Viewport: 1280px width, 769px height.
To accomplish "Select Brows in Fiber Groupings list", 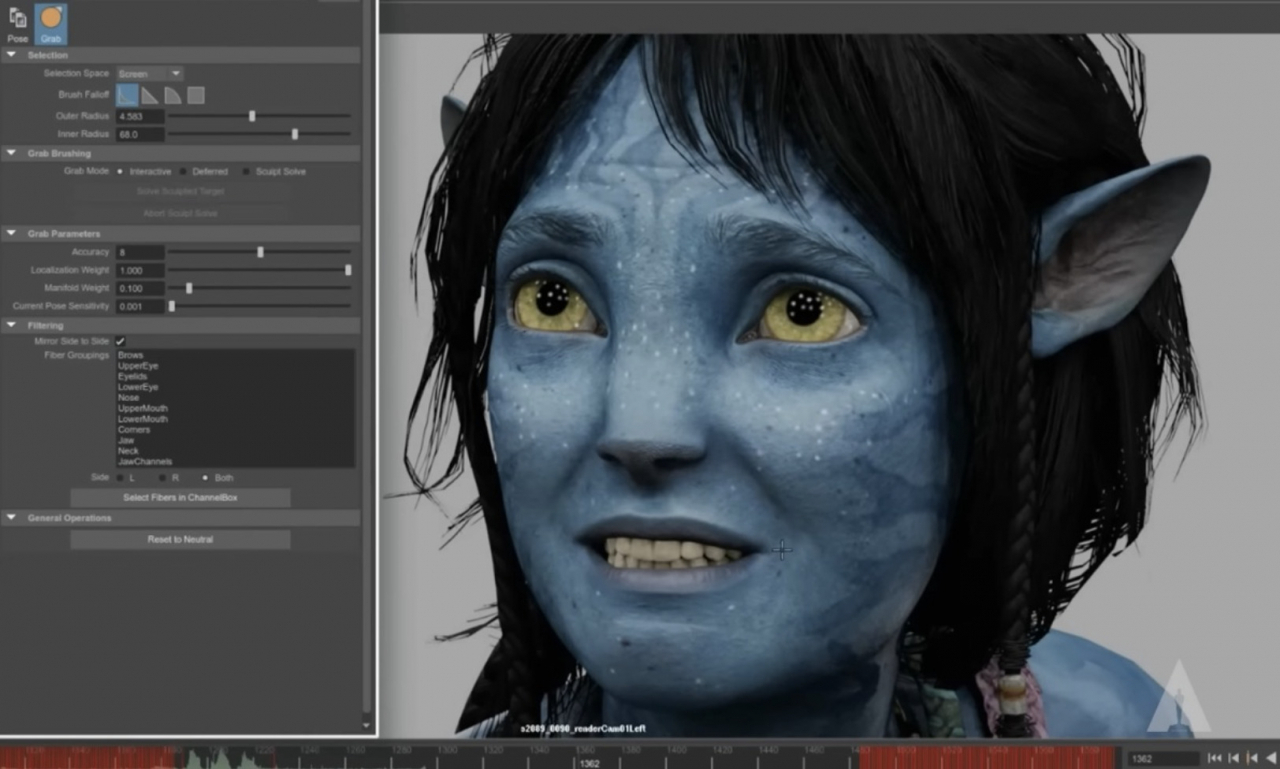I will coord(131,355).
